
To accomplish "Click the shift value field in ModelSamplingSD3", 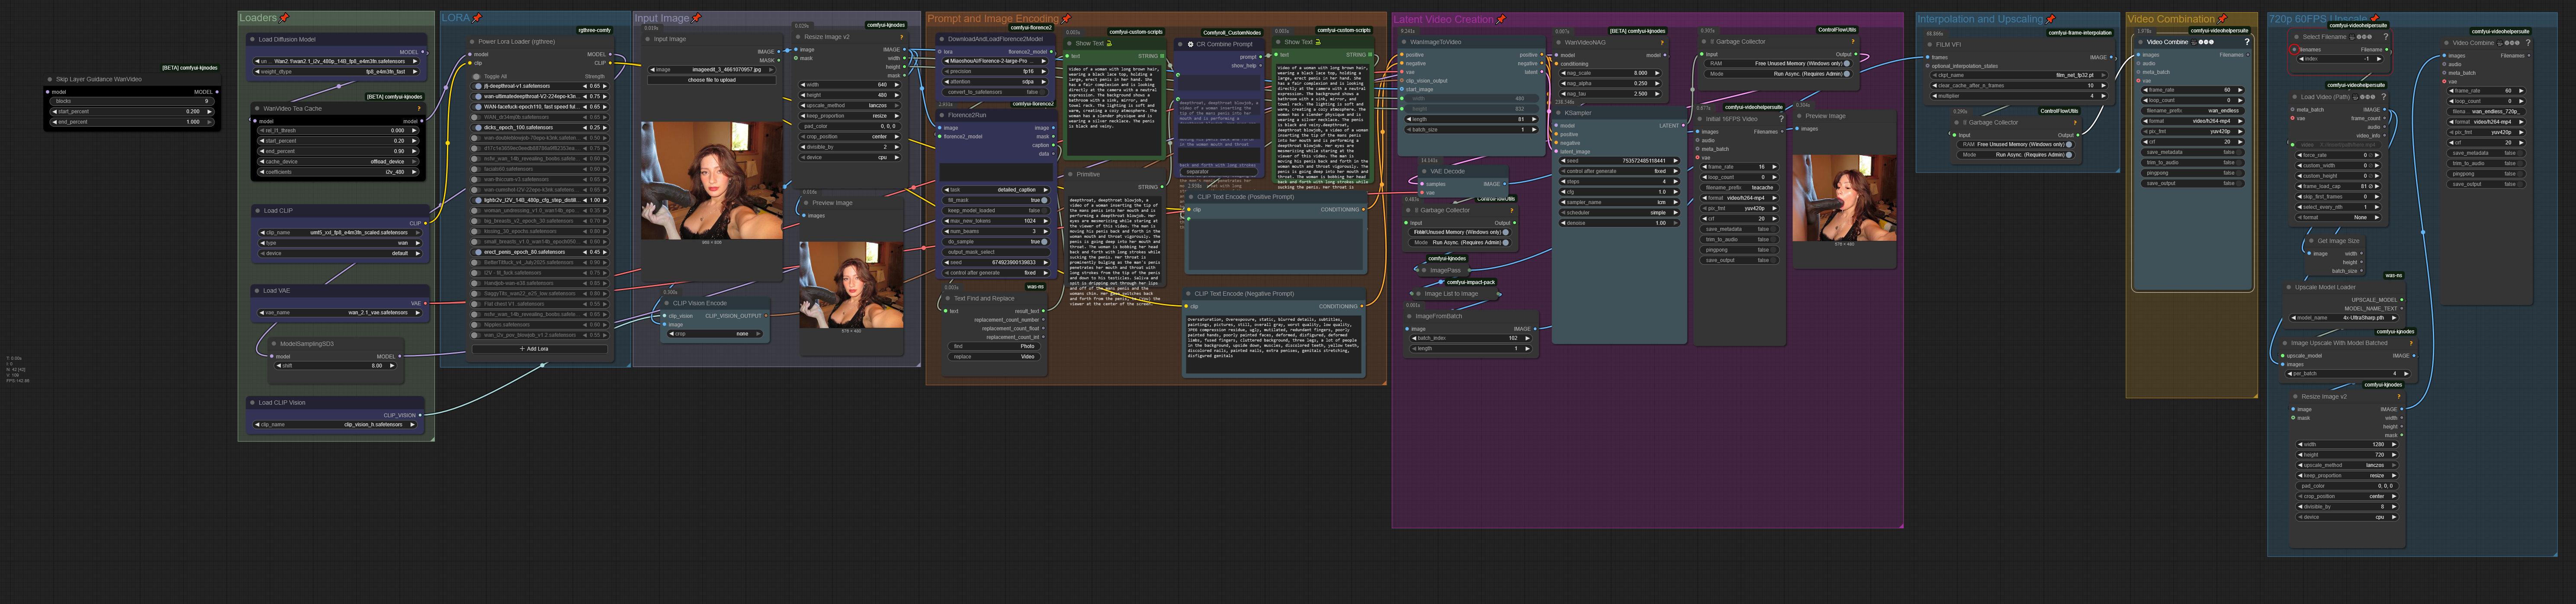I will pyautogui.click(x=335, y=366).
